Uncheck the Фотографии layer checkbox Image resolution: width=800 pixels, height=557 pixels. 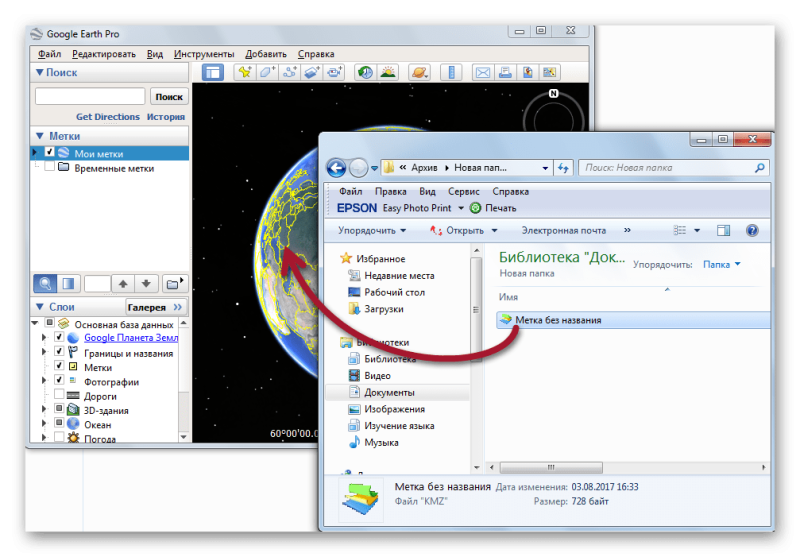pyautogui.click(x=59, y=380)
